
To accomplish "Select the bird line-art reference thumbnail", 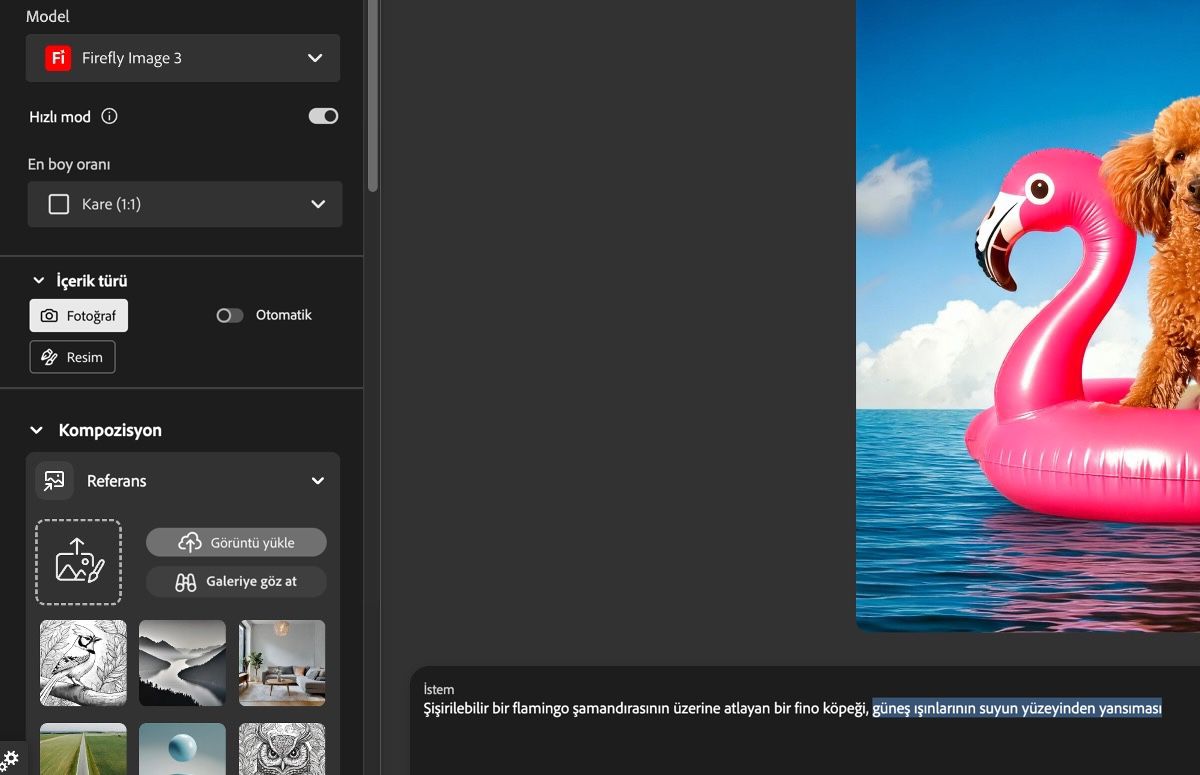I will click(x=83, y=663).
